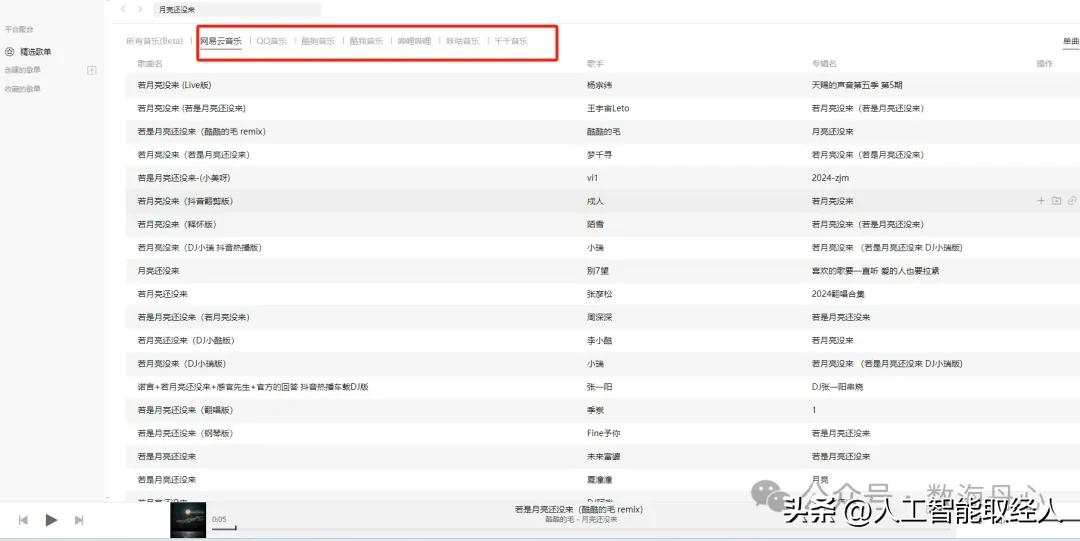Image resolution: width=1080 pixels, height=541 pixels.
Task: Click artist 杨宗纬
Action: 599,85
